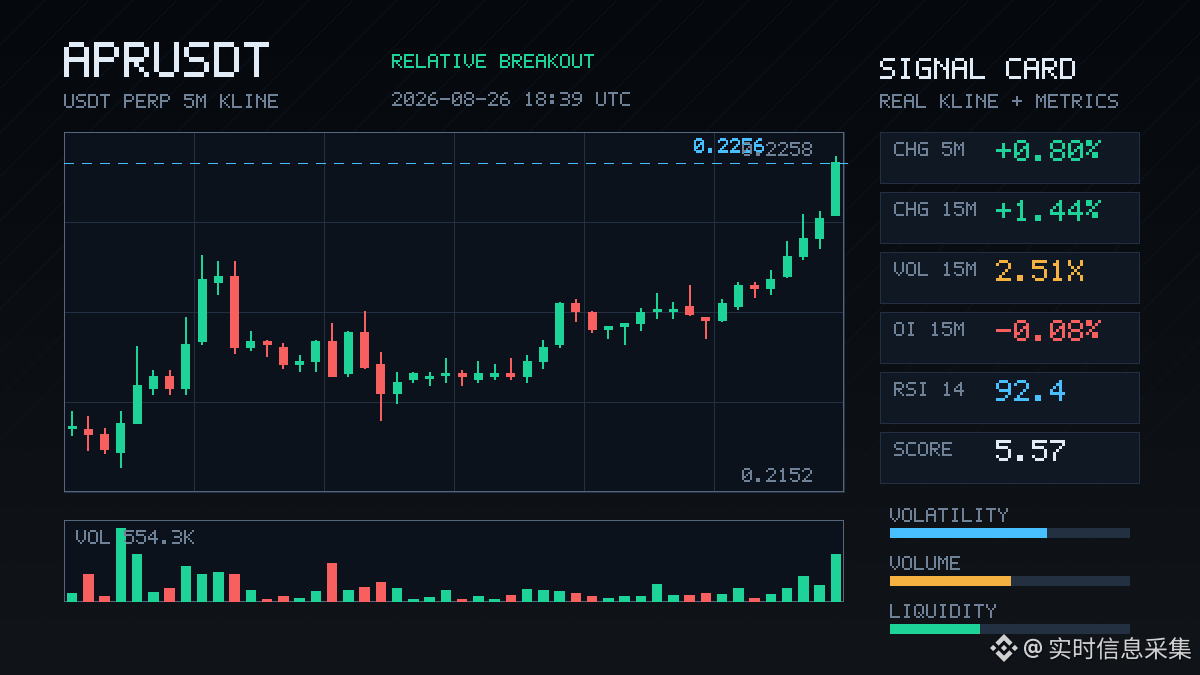Click the 0.2256 current price label

(x=728, y=147)
